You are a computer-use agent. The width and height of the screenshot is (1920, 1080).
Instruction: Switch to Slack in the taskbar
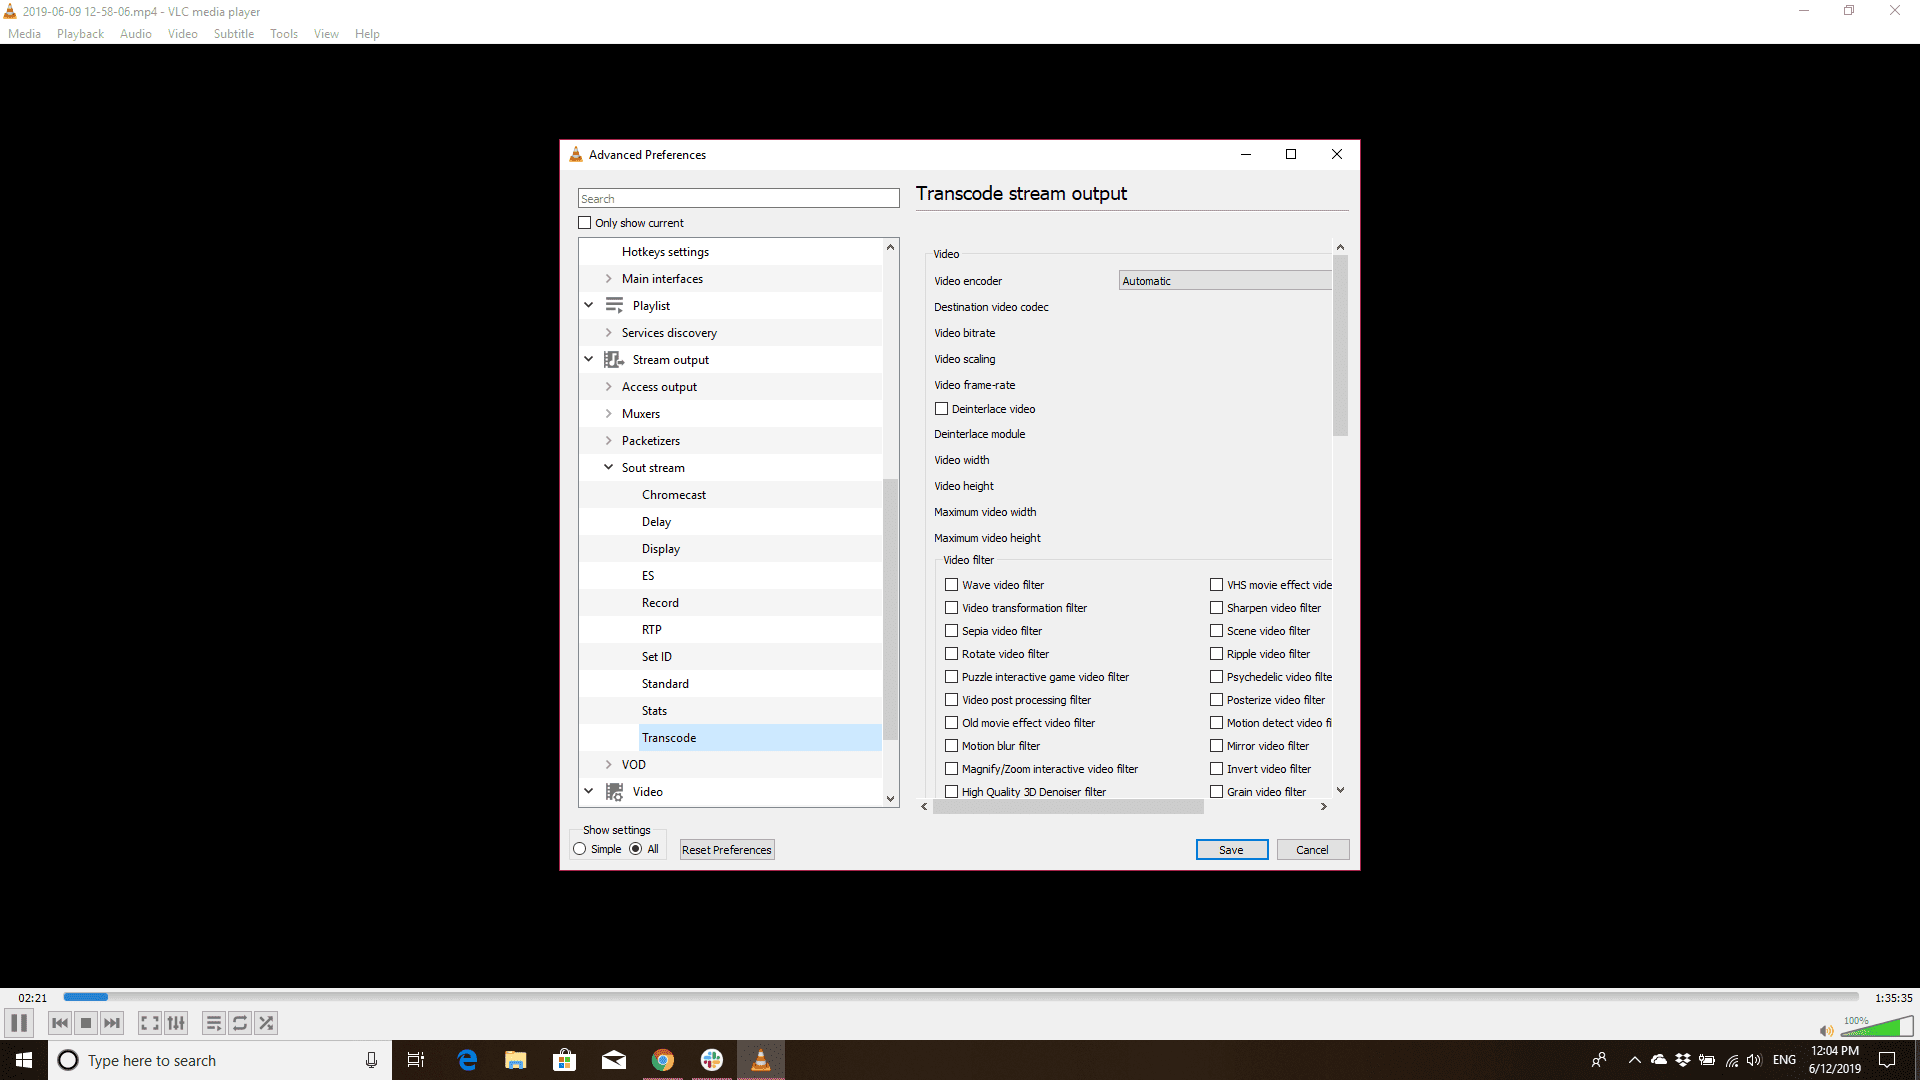[x=712, y=1060]
